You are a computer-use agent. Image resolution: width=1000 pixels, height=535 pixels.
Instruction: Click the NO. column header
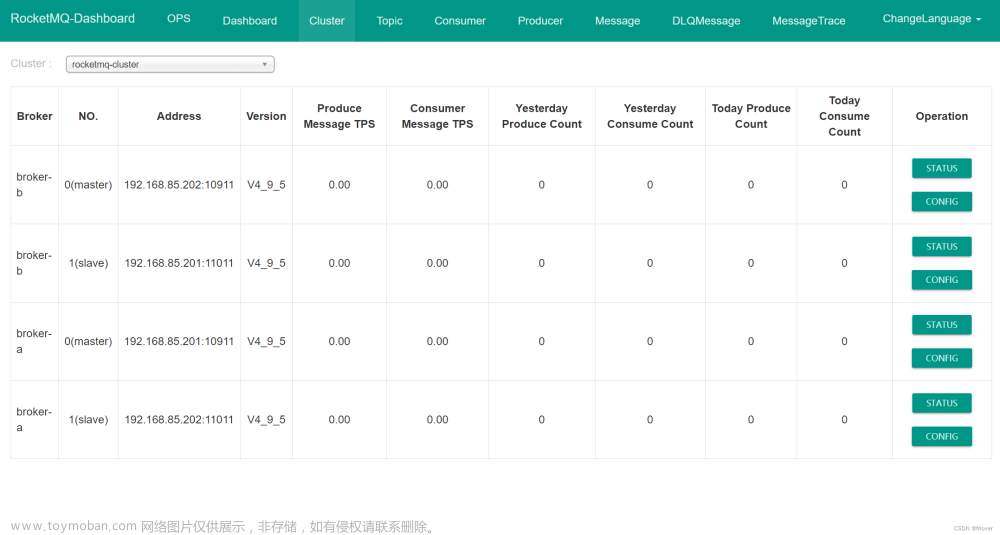pos(88,116)
